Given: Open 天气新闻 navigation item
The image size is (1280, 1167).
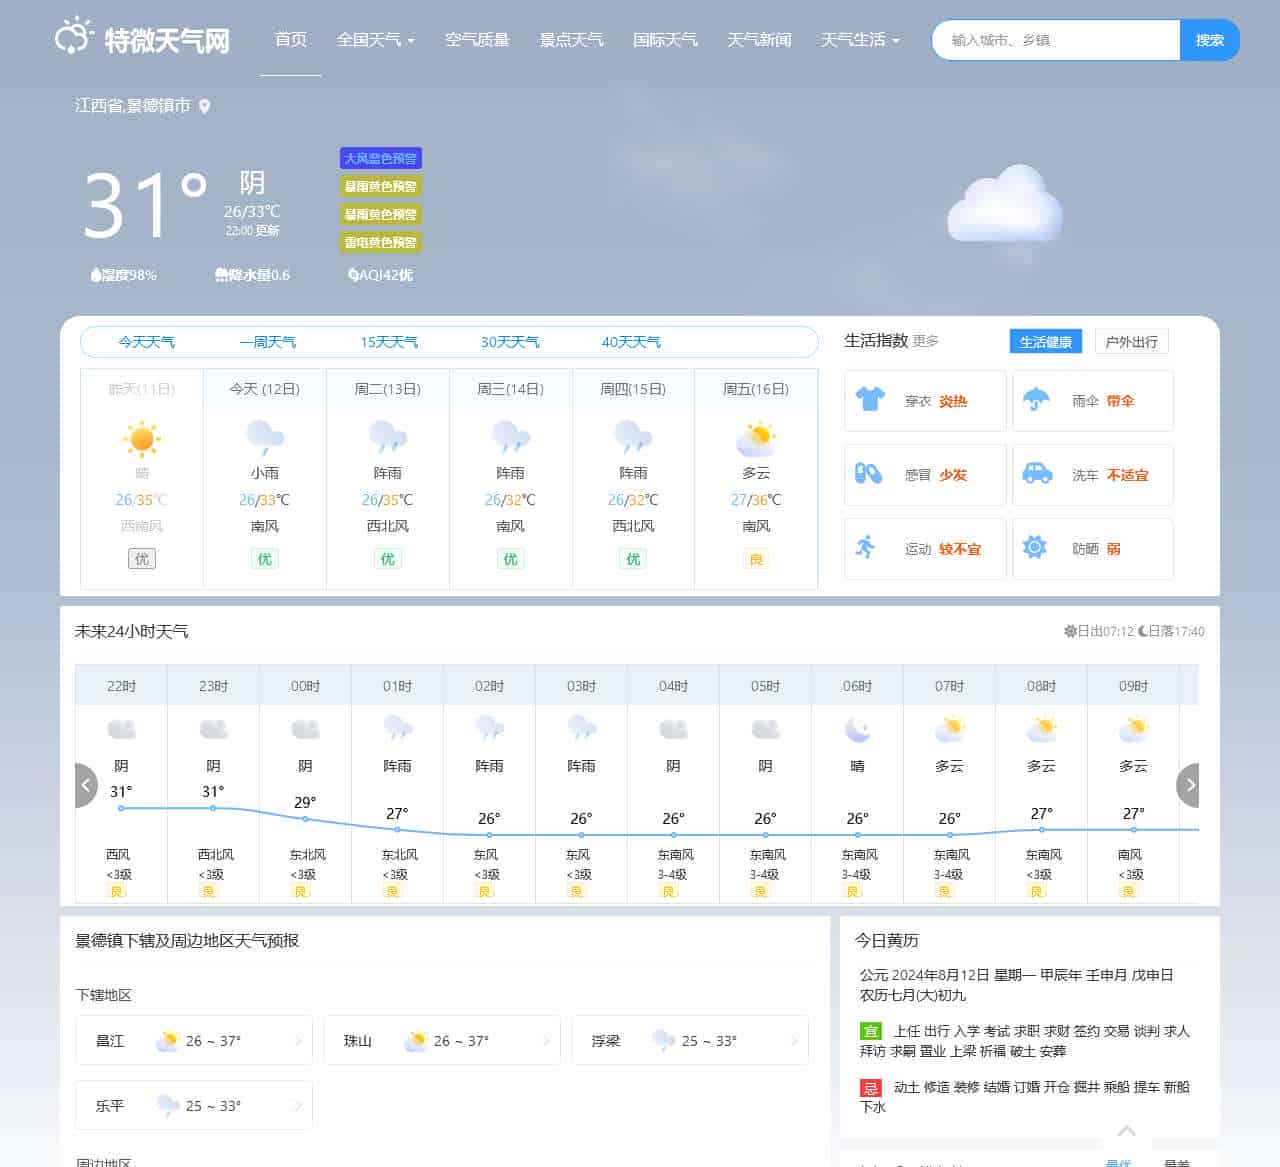Looking at the screenshot, I should [759, 40].
